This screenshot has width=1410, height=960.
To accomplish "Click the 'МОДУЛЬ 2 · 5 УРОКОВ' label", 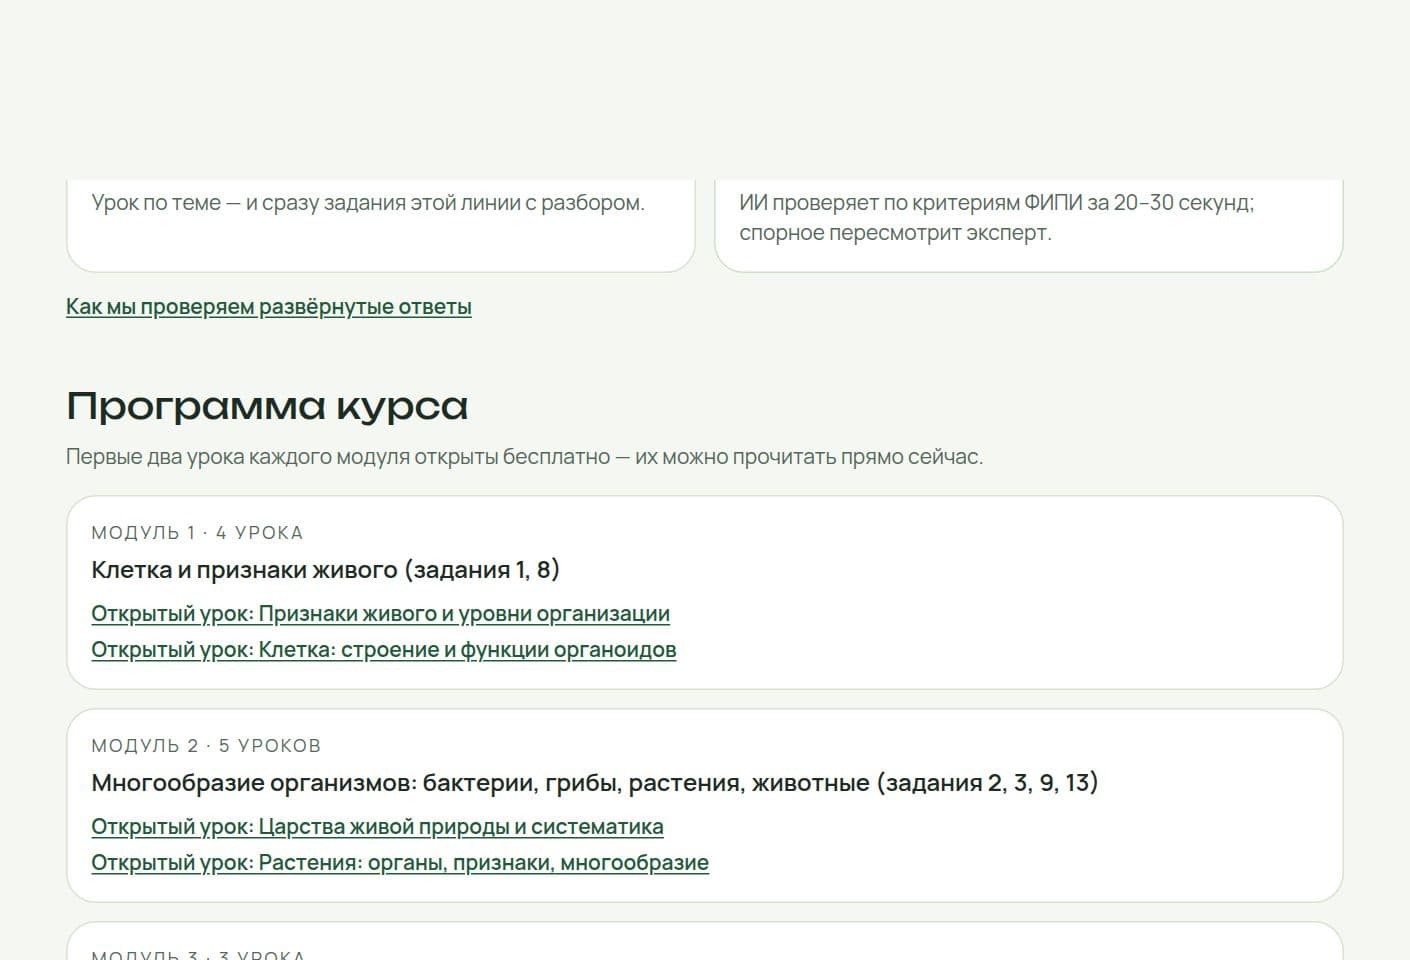I will point(206,746).
